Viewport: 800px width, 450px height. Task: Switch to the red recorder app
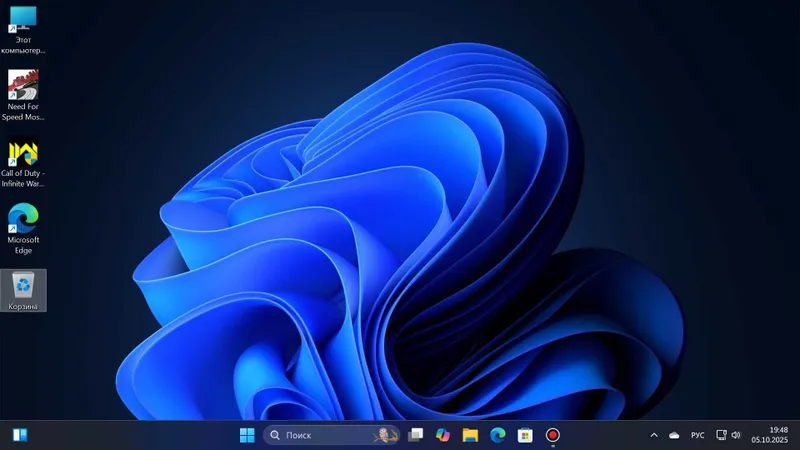tap(553, 435)
